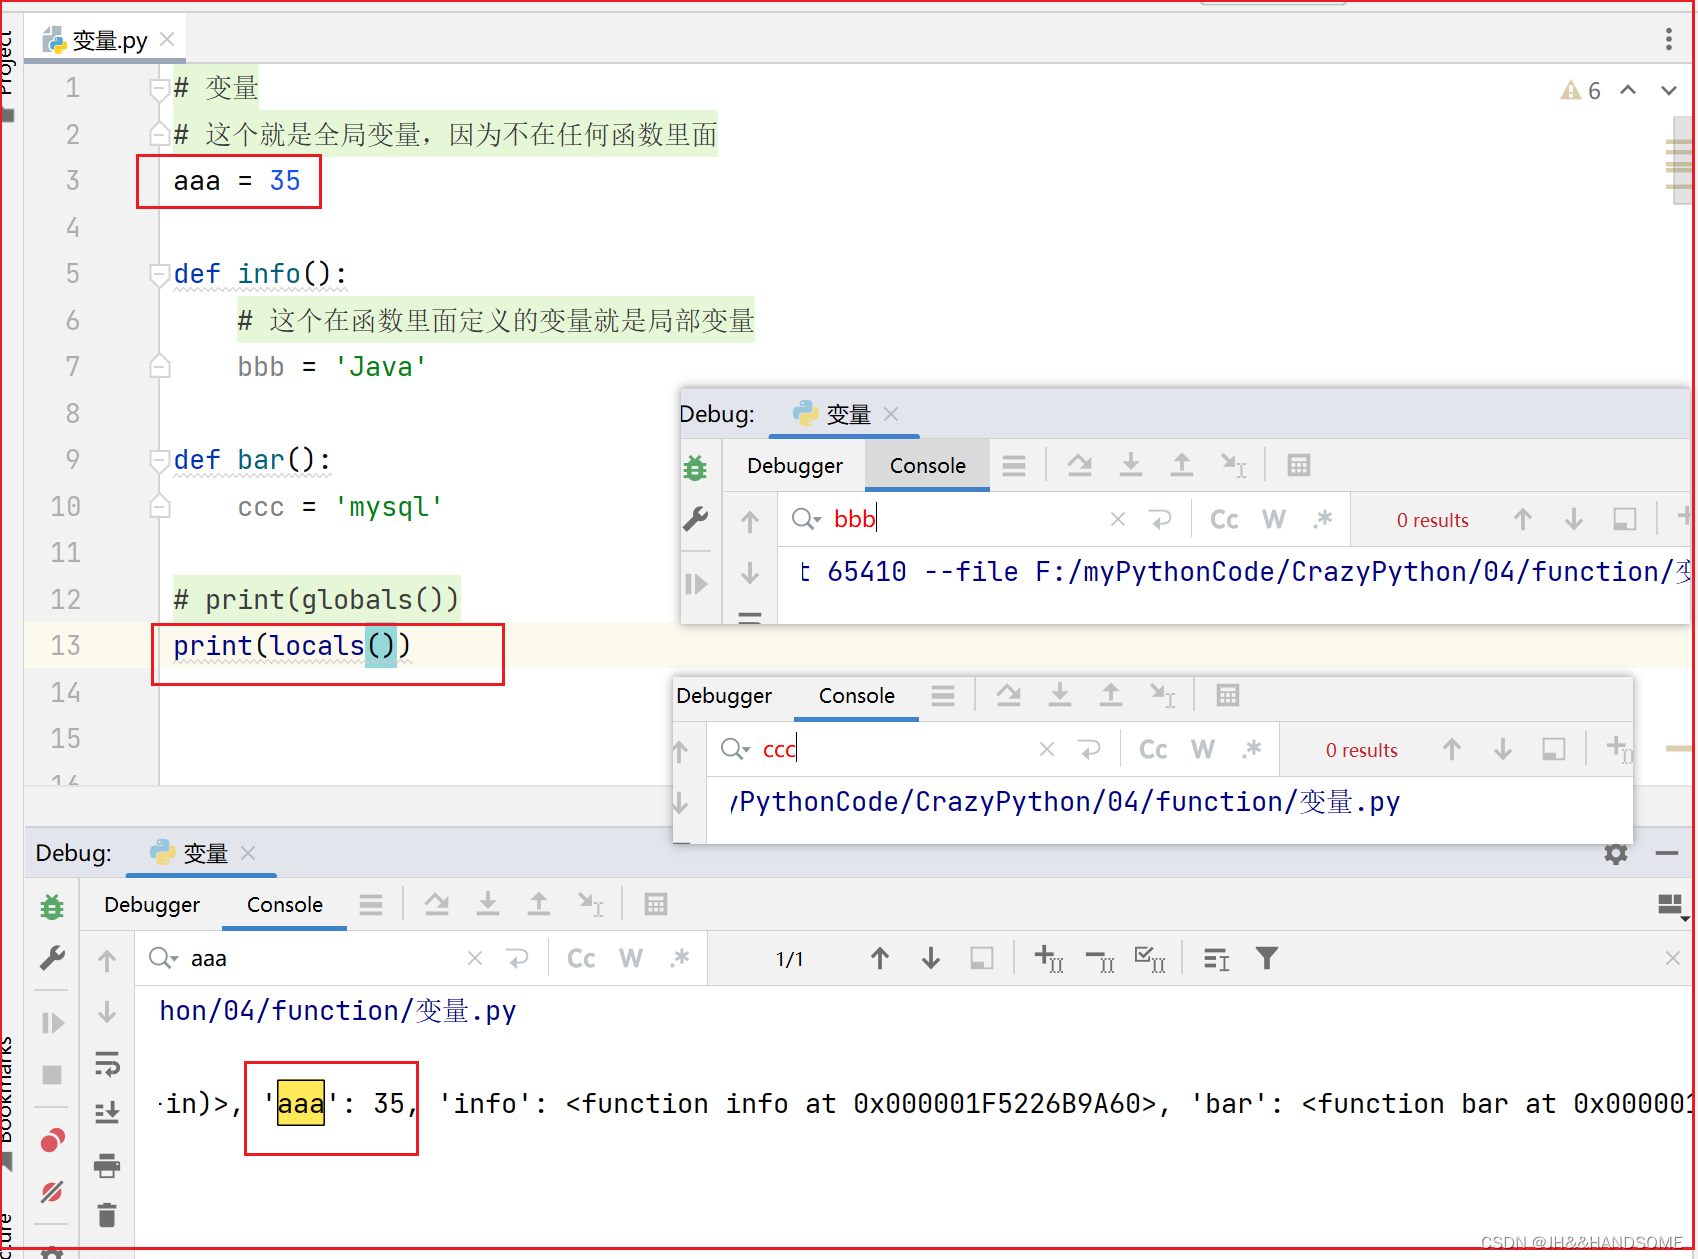1698x1259 pixels.
Task: Toggle Match Case in the aaa search bar
Action: point(581,959)
